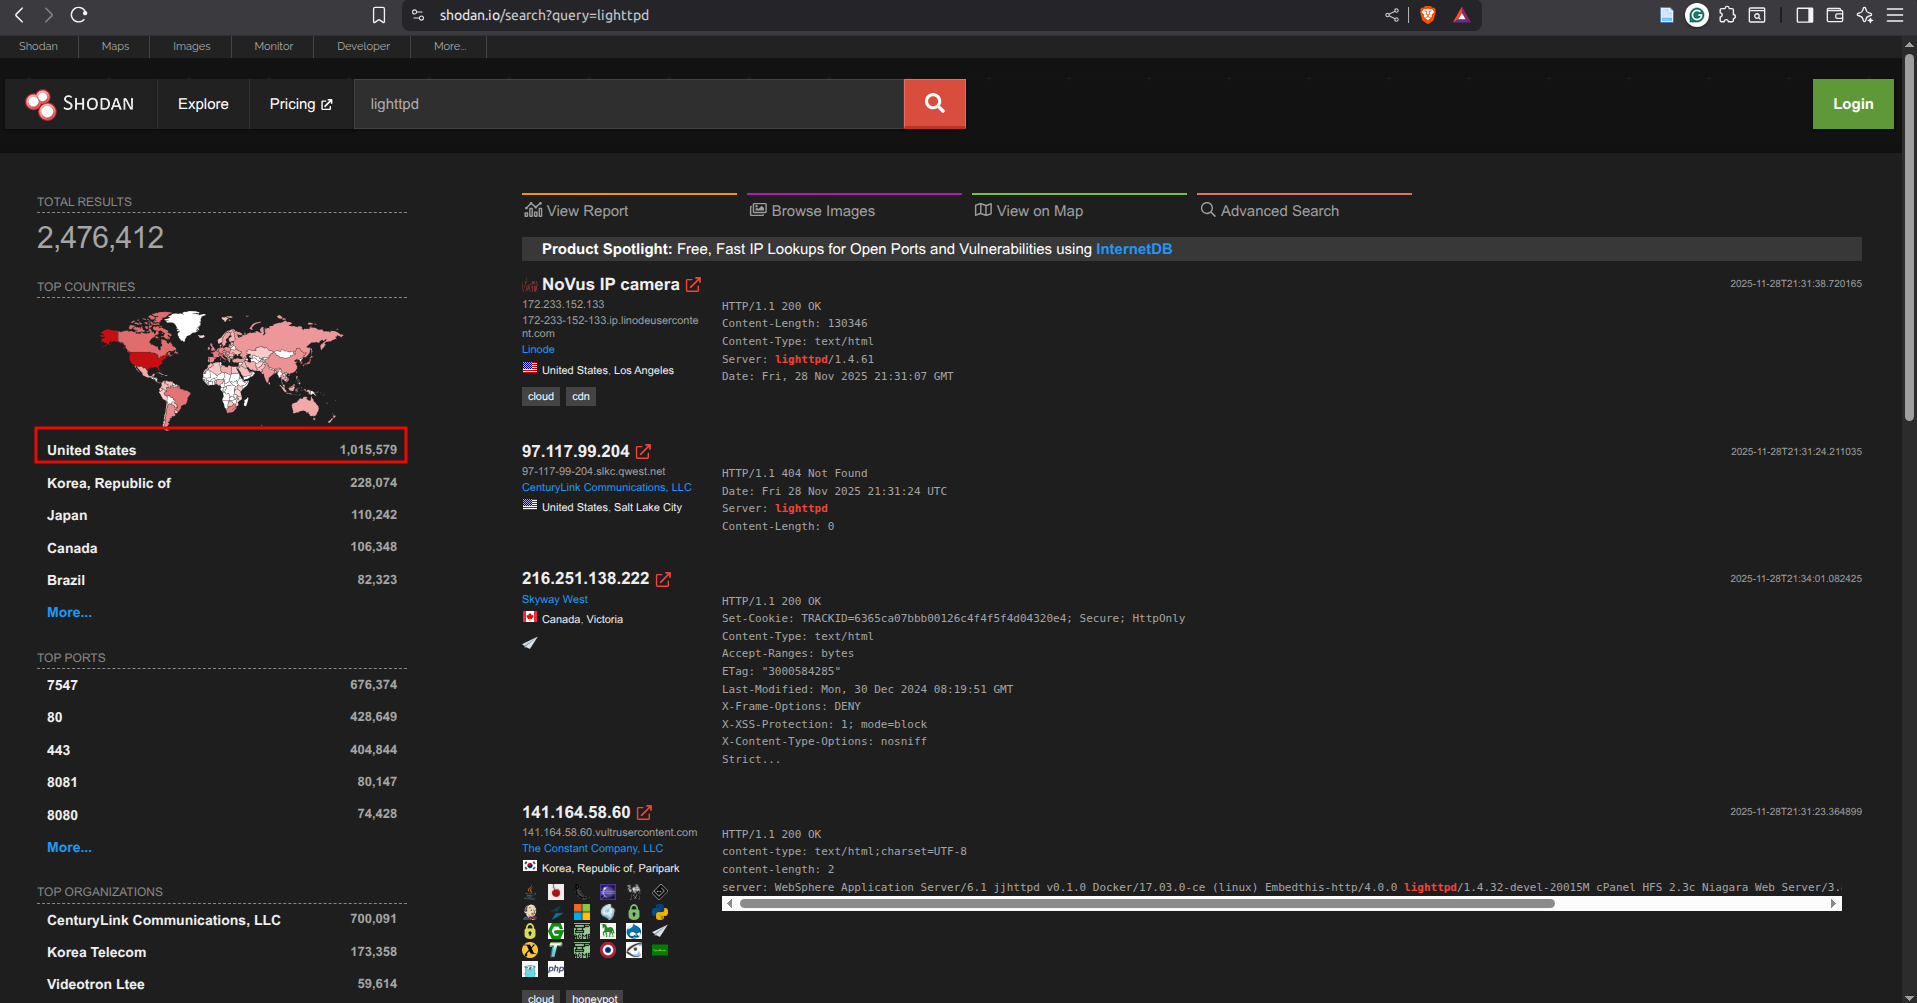Click the browser reload icon

[79, 15]
